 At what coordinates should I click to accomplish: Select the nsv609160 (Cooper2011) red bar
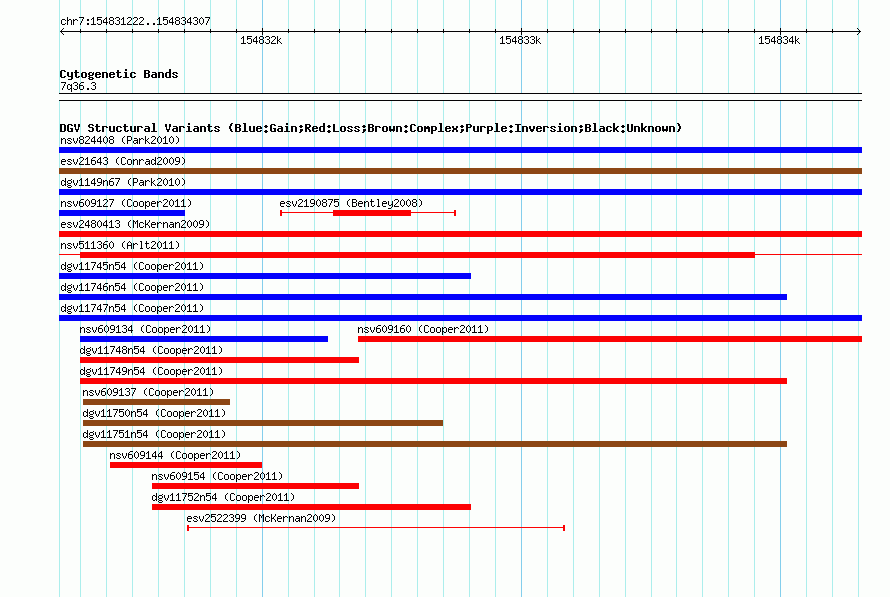610,339
